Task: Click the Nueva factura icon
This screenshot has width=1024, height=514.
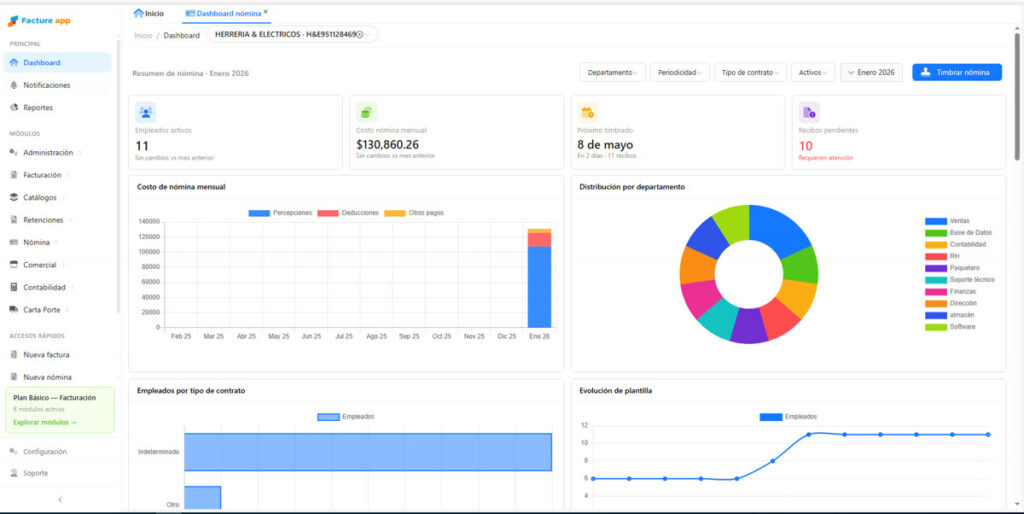Action: (14, 355)
